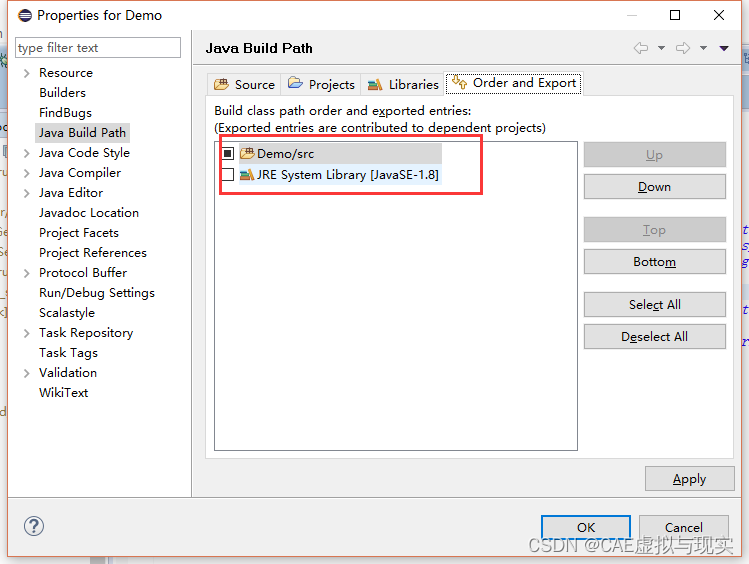
Task: Open Project References settings
Action: click(93, 253)
